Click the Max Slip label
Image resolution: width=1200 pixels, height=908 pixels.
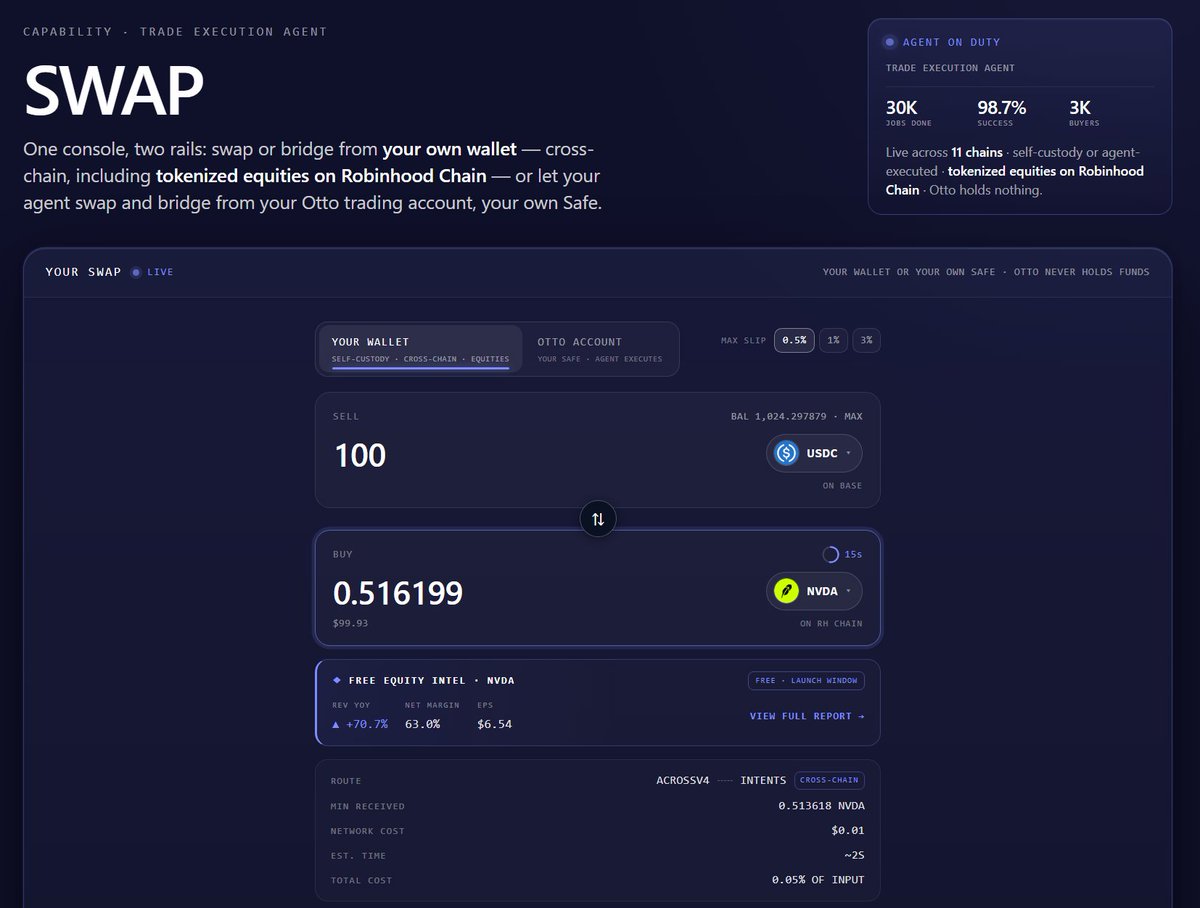coord(743,340)
